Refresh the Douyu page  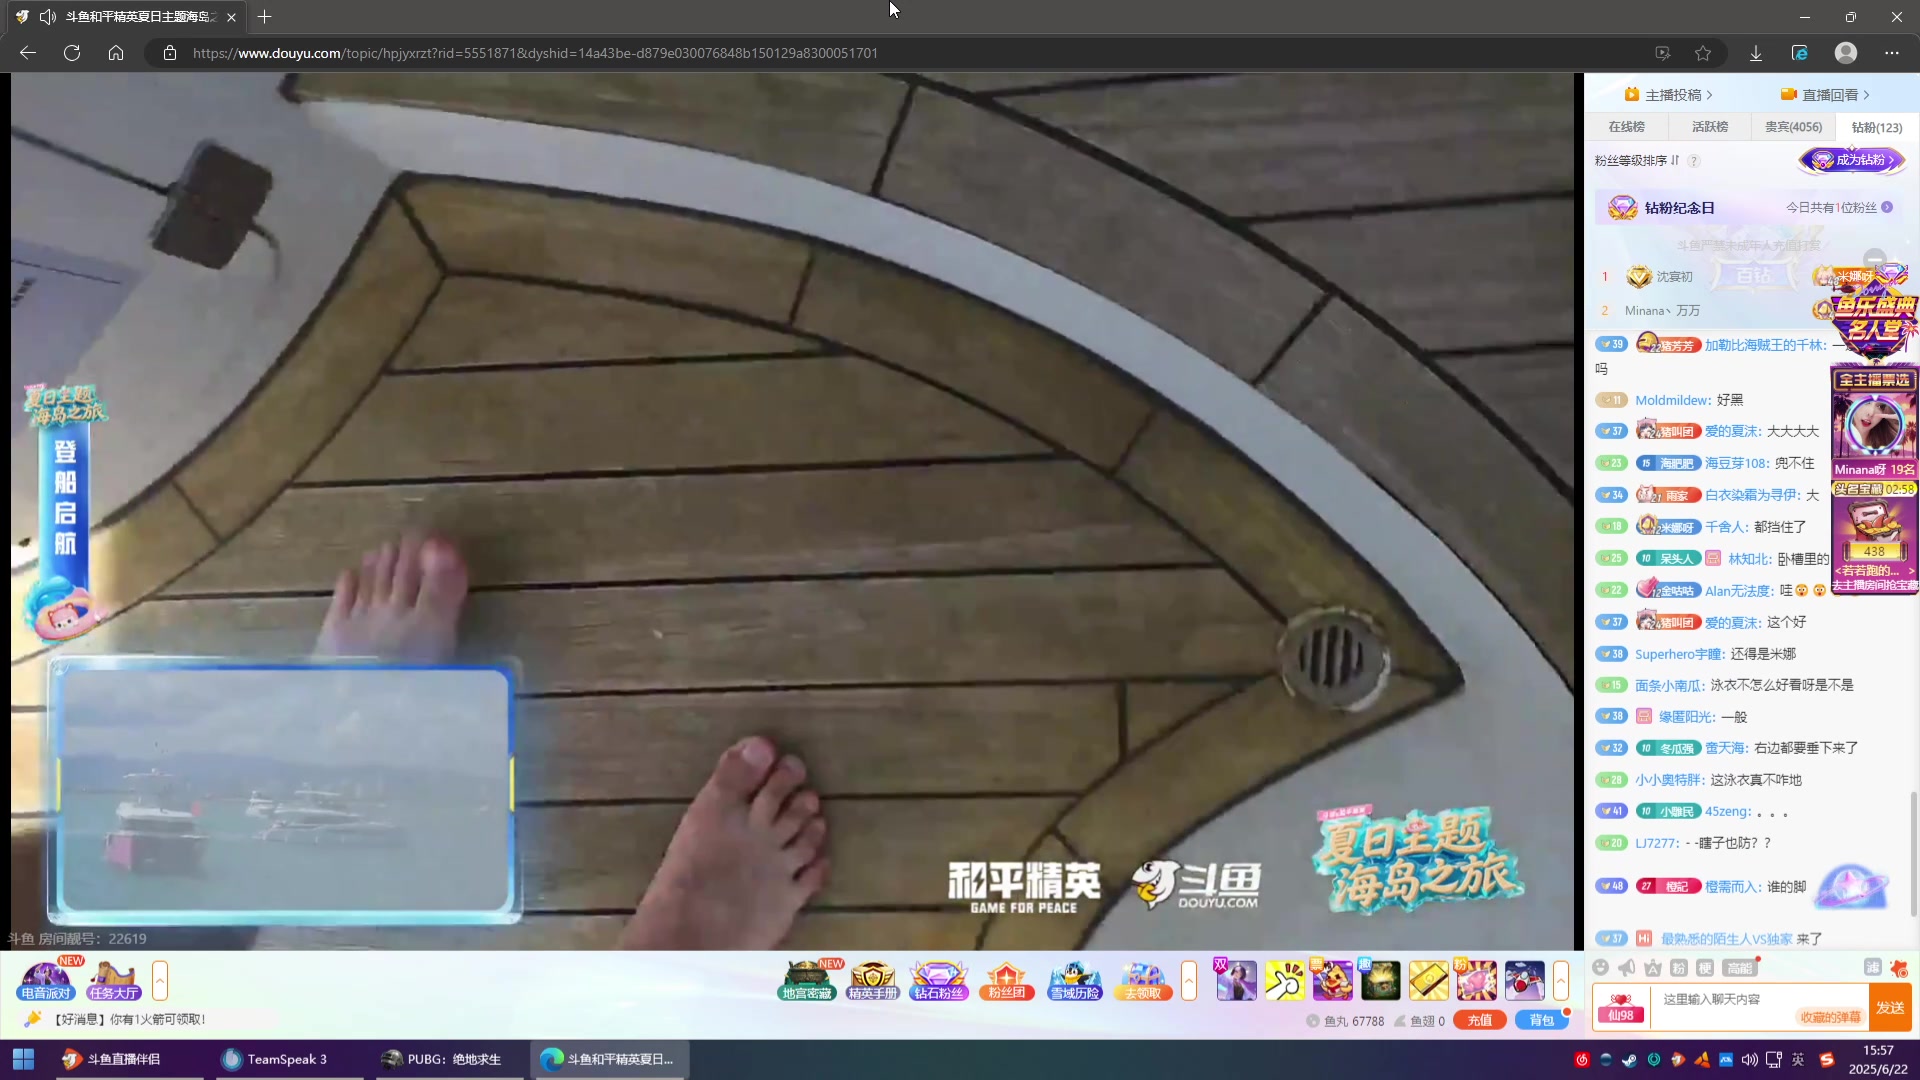(72, 53)
